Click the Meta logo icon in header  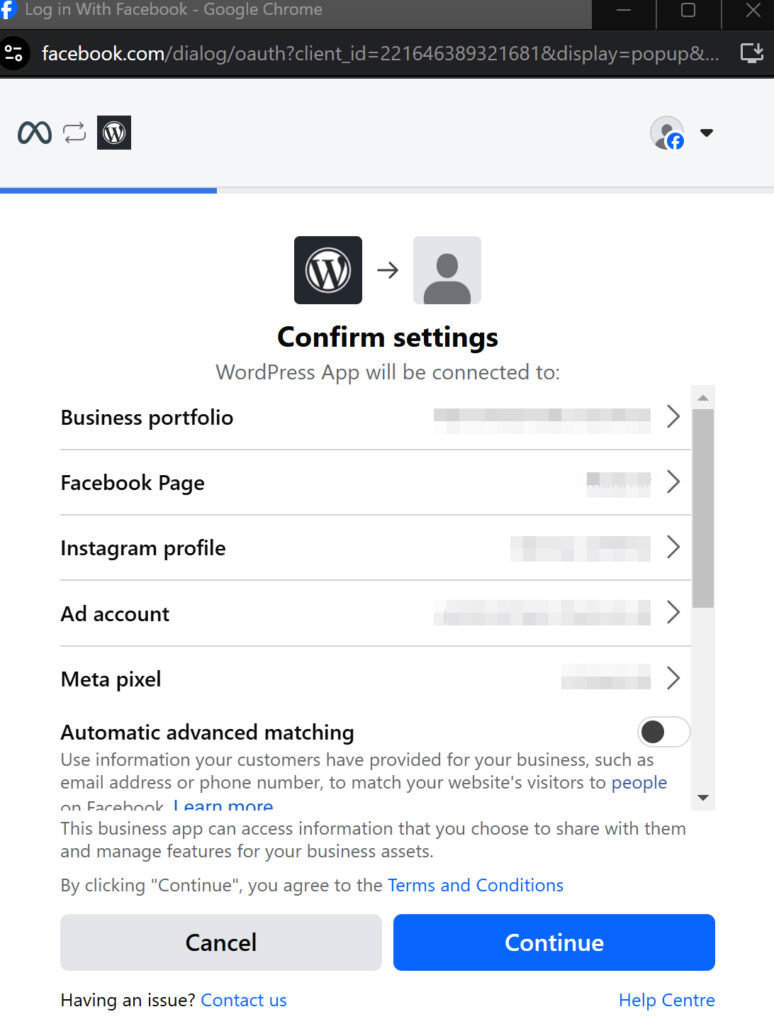[x=34, y=133]
